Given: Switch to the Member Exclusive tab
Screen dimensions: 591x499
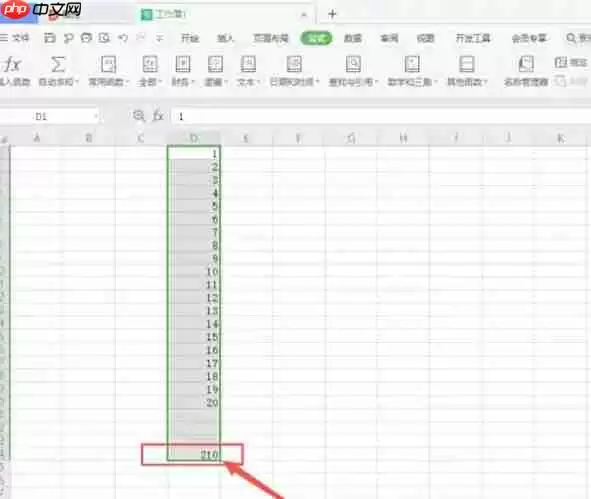Looking at the screenshot, I should pyautogui.click(x=529, y=38).
